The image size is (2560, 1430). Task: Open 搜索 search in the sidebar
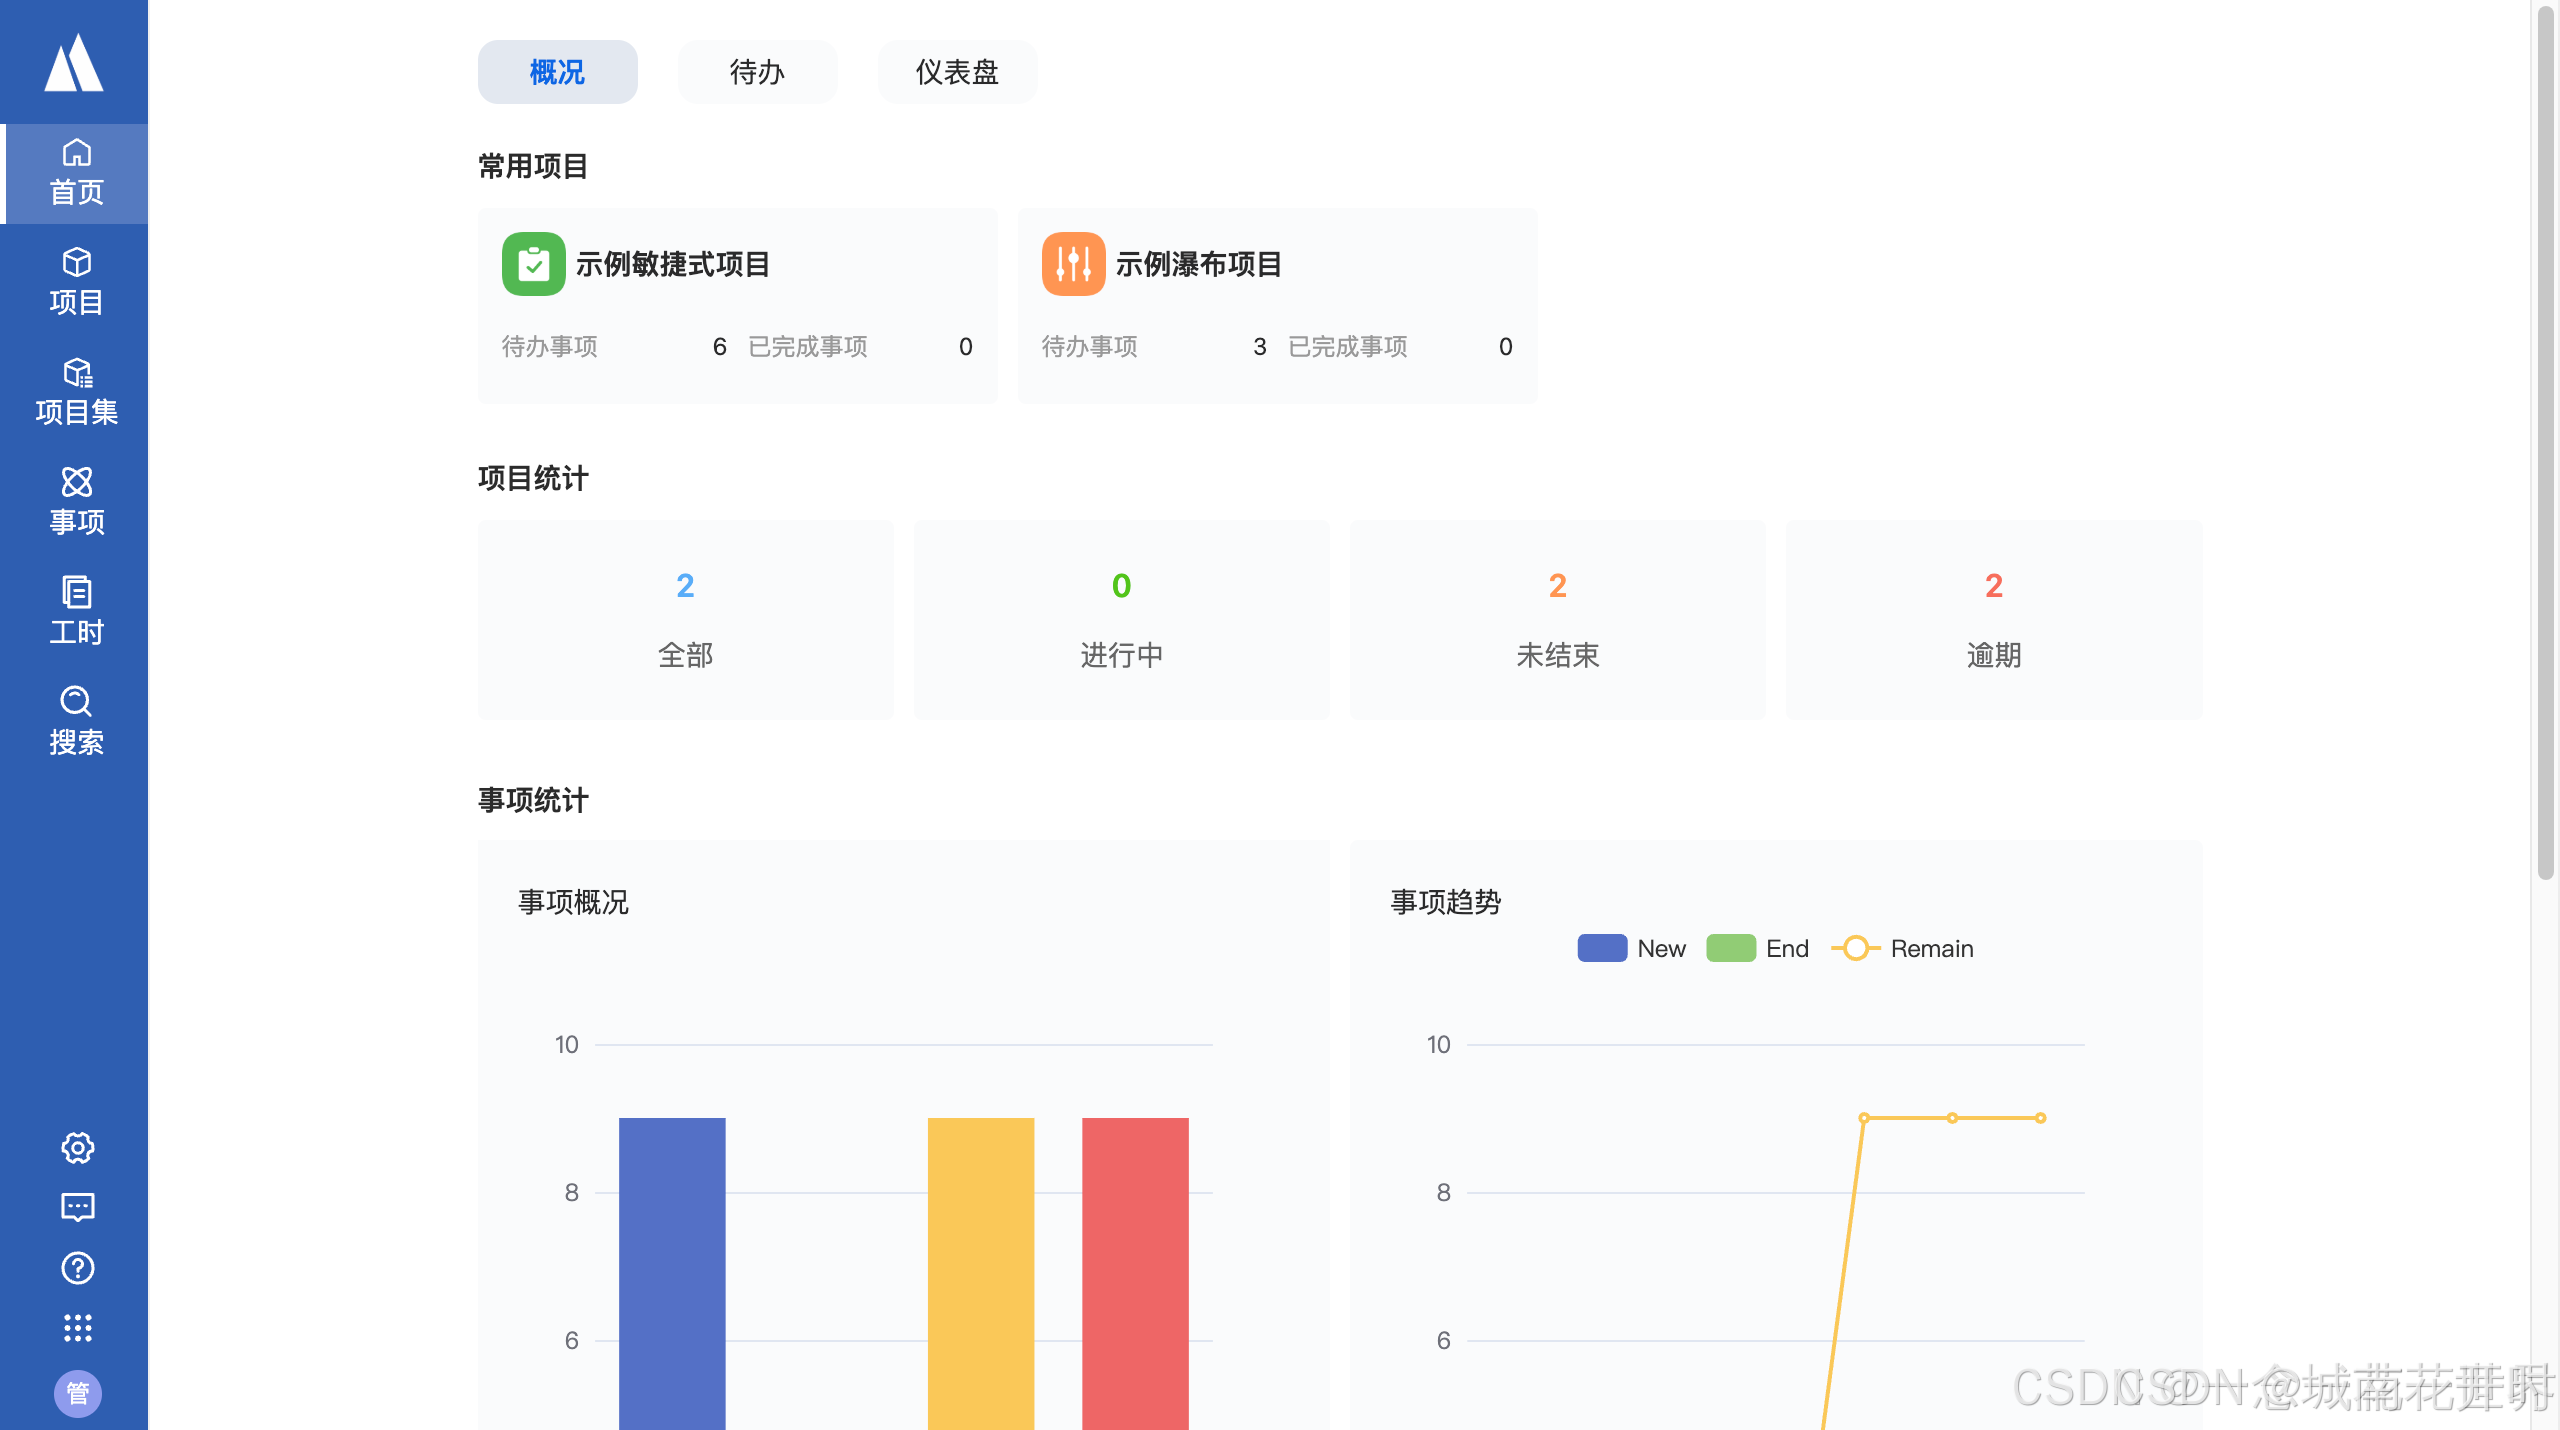(x=76, y=723)
